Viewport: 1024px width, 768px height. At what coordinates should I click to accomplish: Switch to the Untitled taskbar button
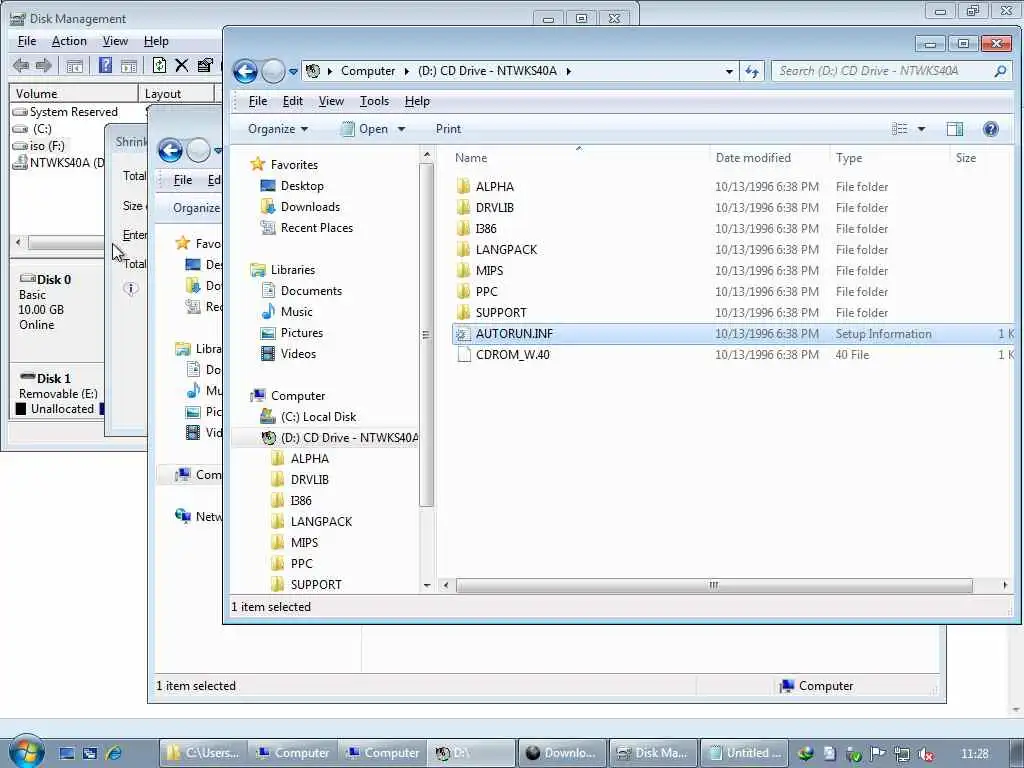pyautogui.click(x=744, y=753)
